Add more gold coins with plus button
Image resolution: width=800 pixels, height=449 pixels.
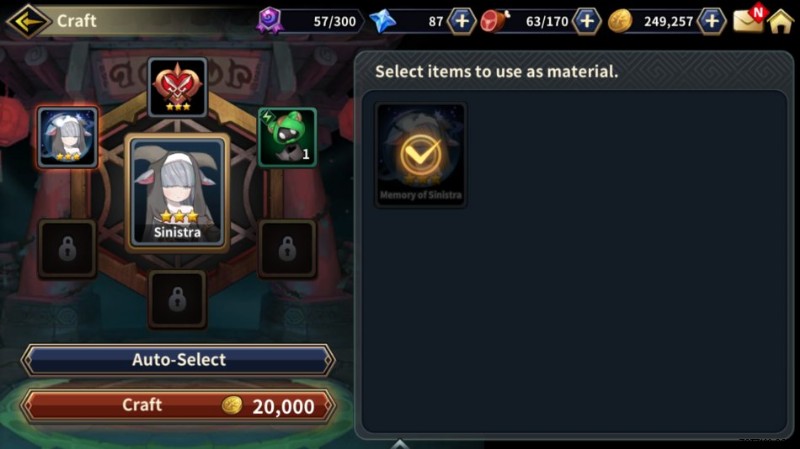point(712,21)
